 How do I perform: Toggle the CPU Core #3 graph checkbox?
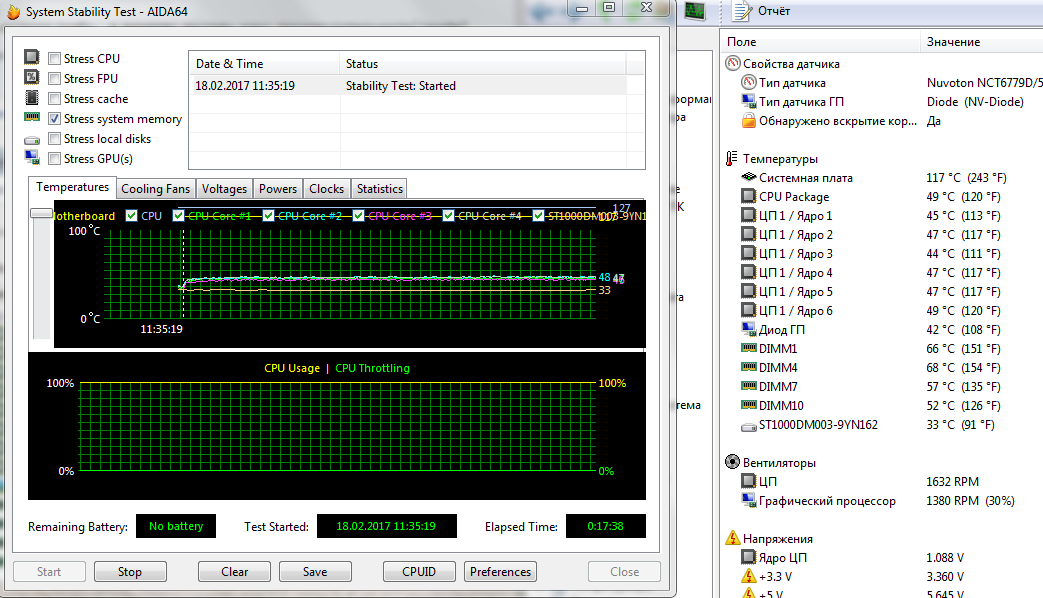click(x=359, y=216)
